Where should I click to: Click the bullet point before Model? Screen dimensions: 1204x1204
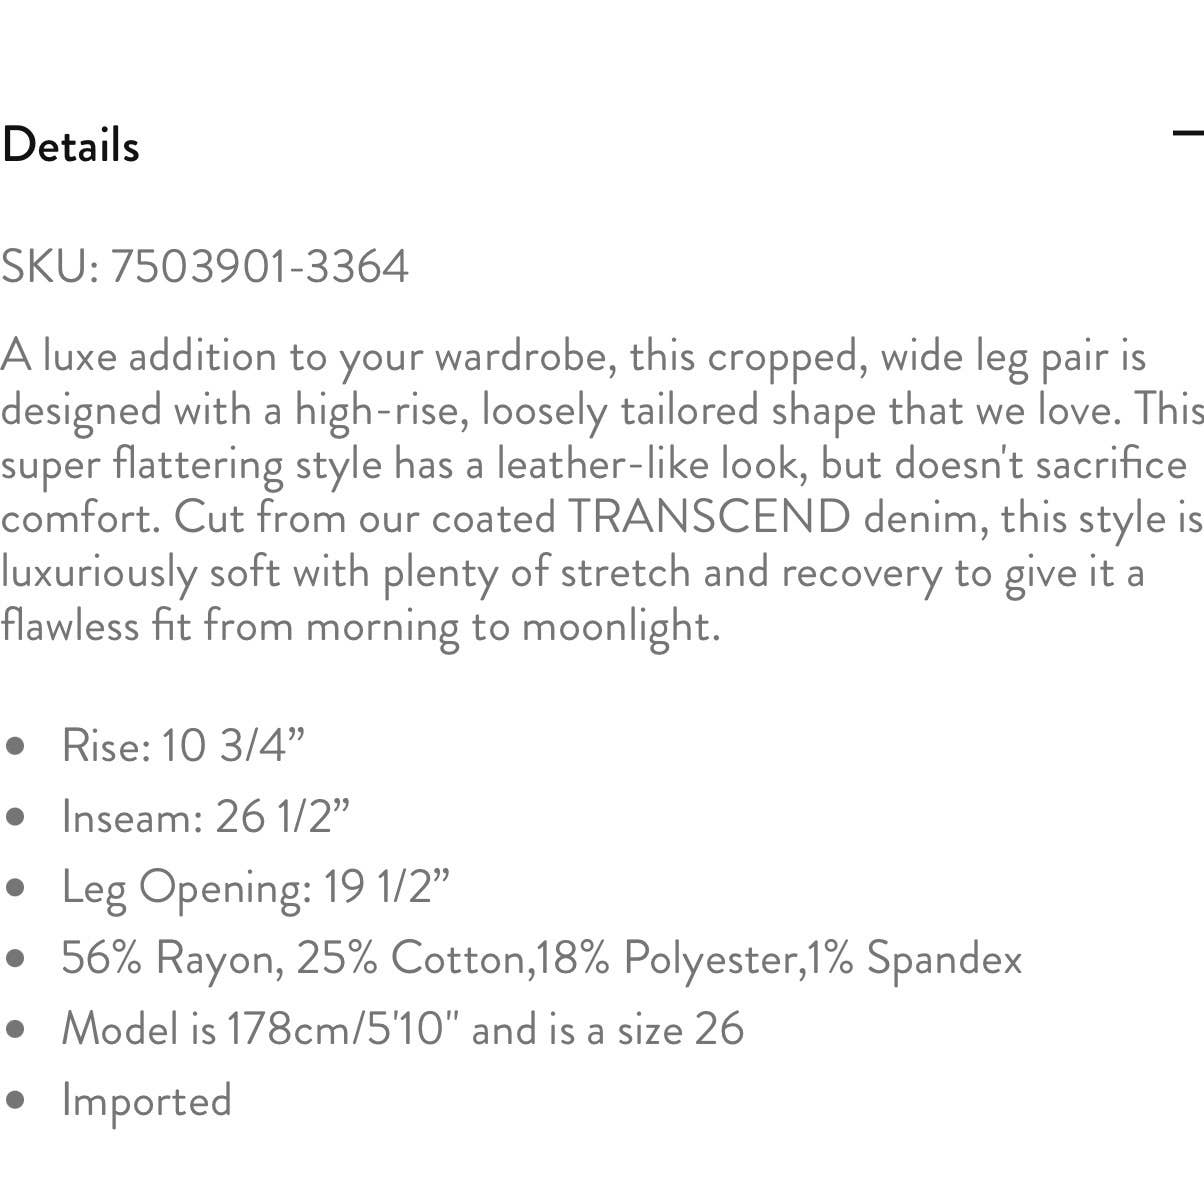pyautogui.click(x=14, y=1030)
